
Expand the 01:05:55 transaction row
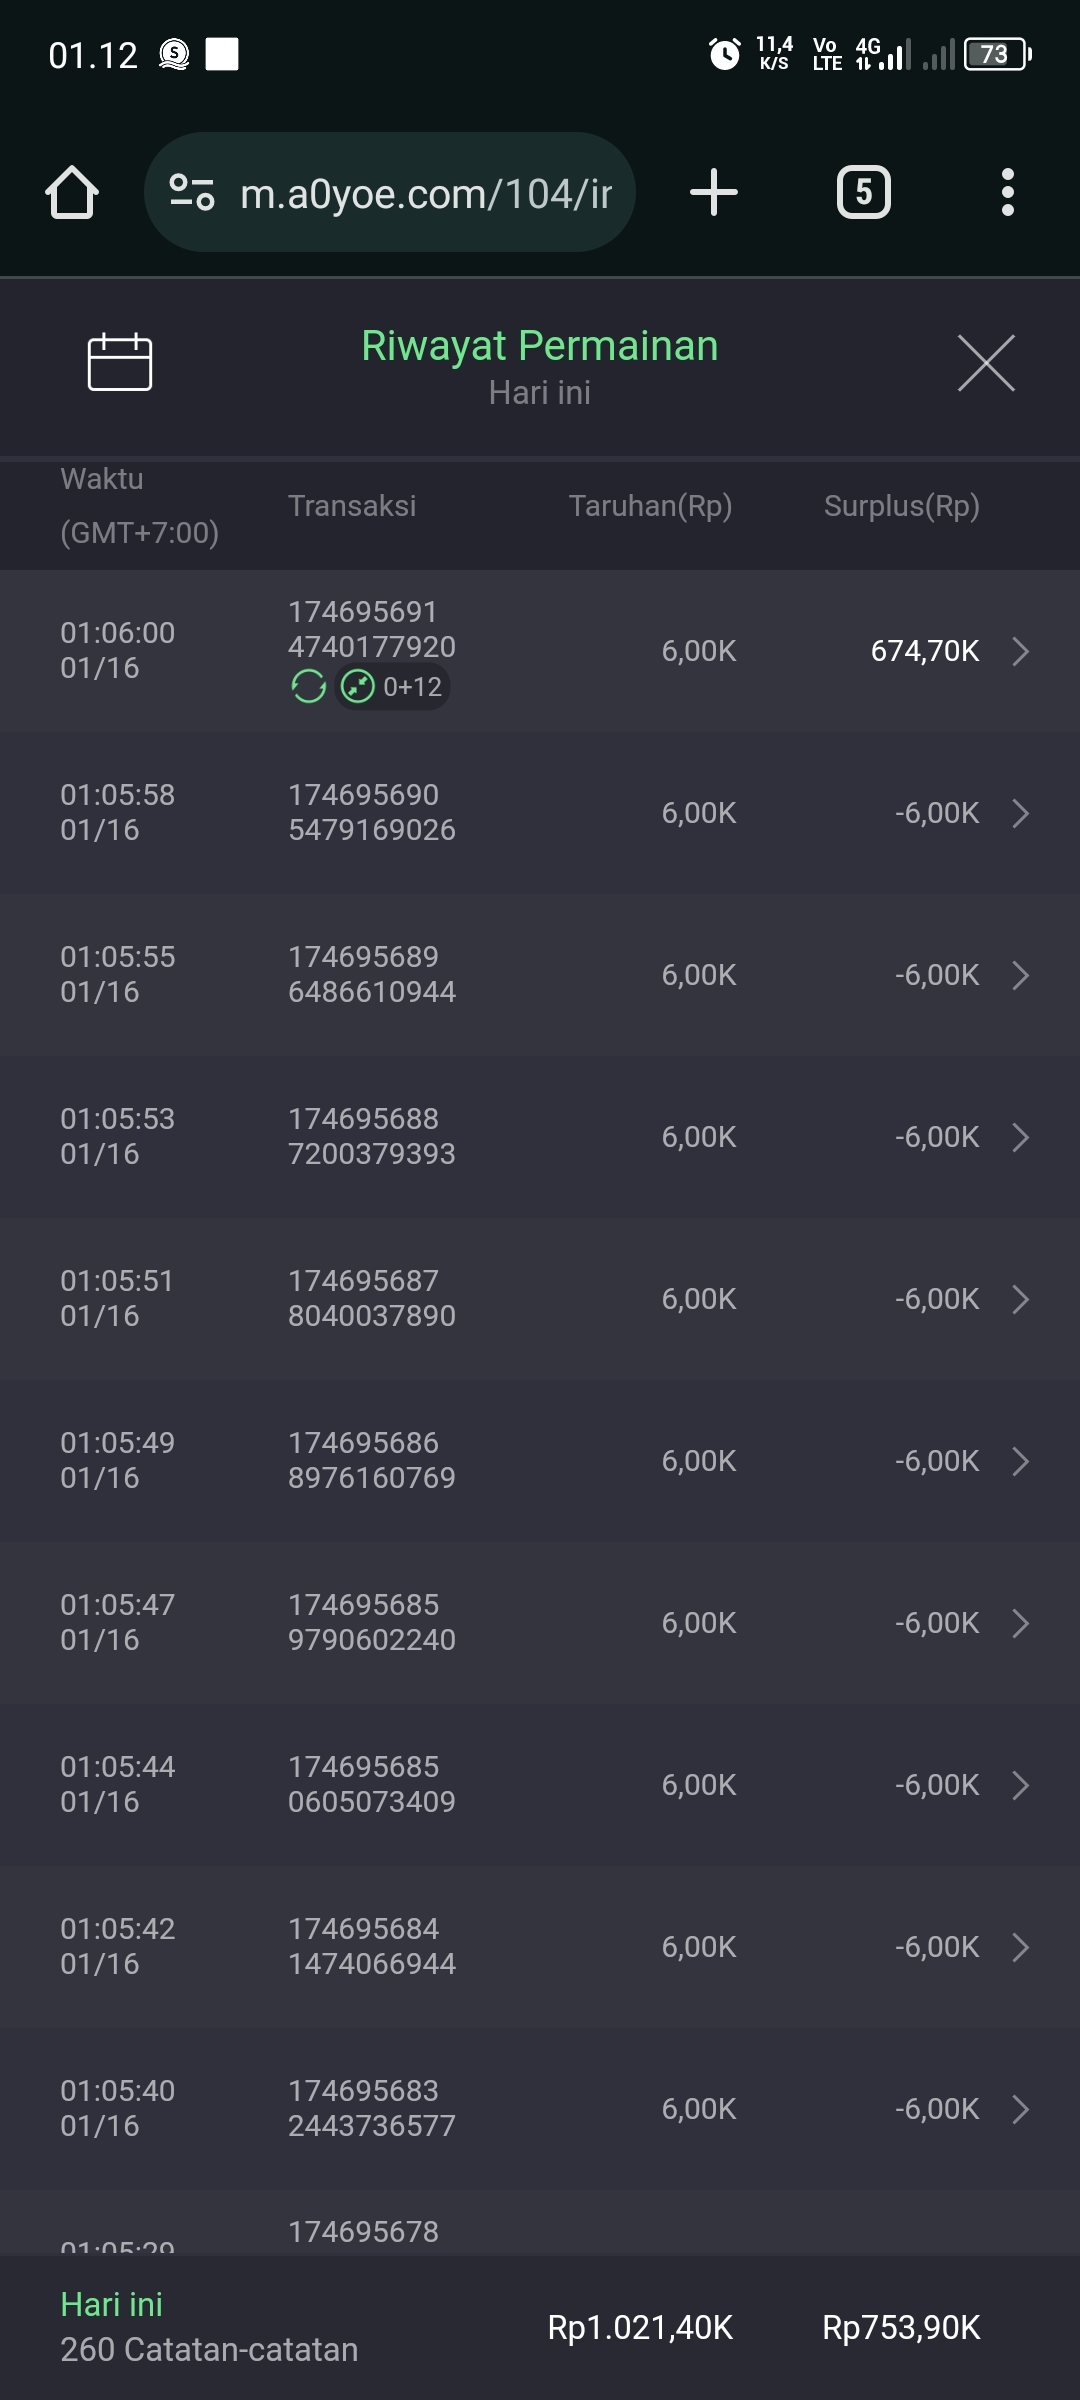tap(1020, 975)
